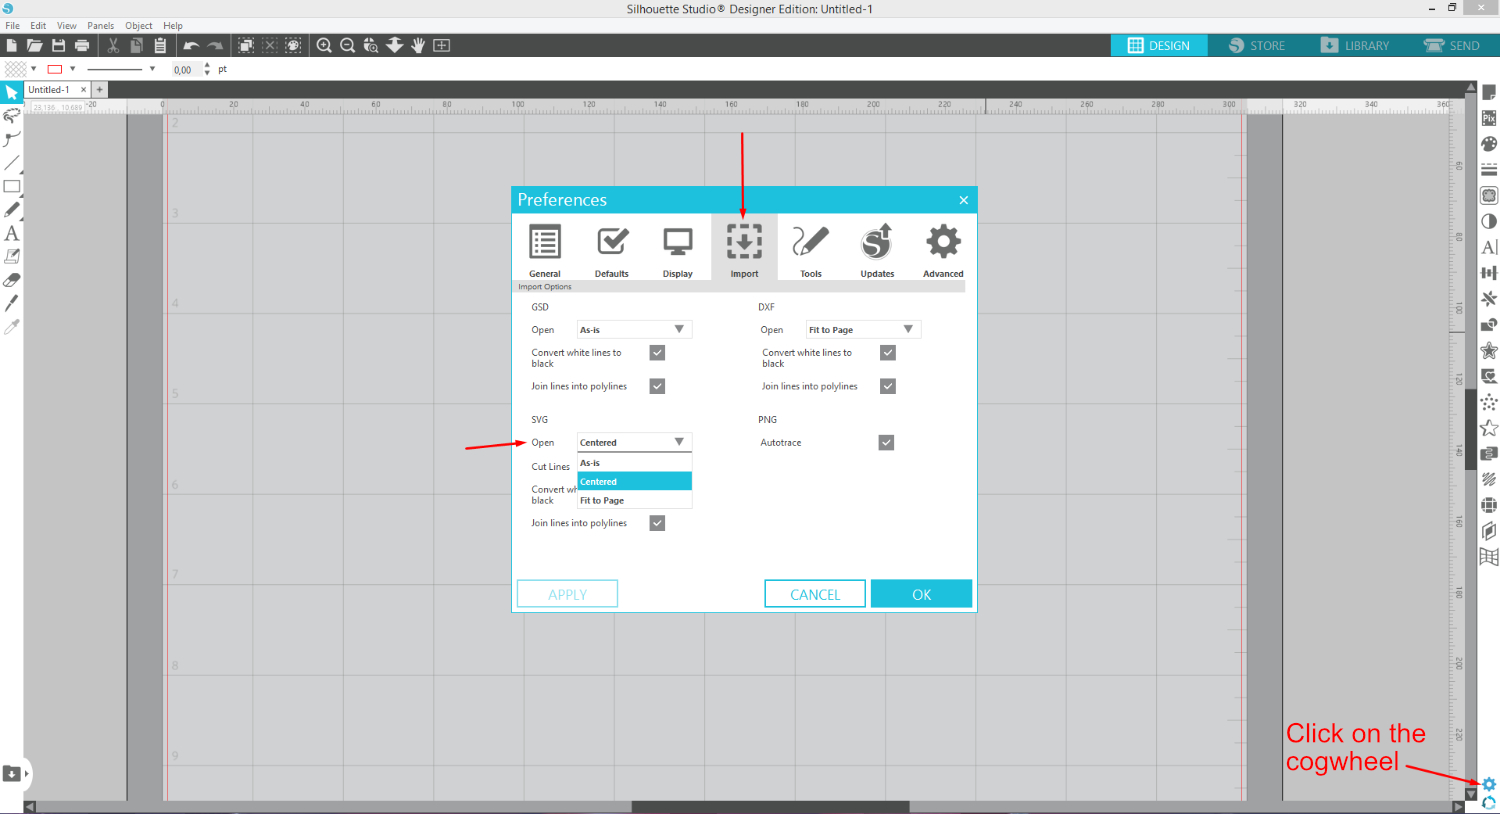1500x814 pixels.
Task: Click the clipboard paste icon
Action: (160, 45)
